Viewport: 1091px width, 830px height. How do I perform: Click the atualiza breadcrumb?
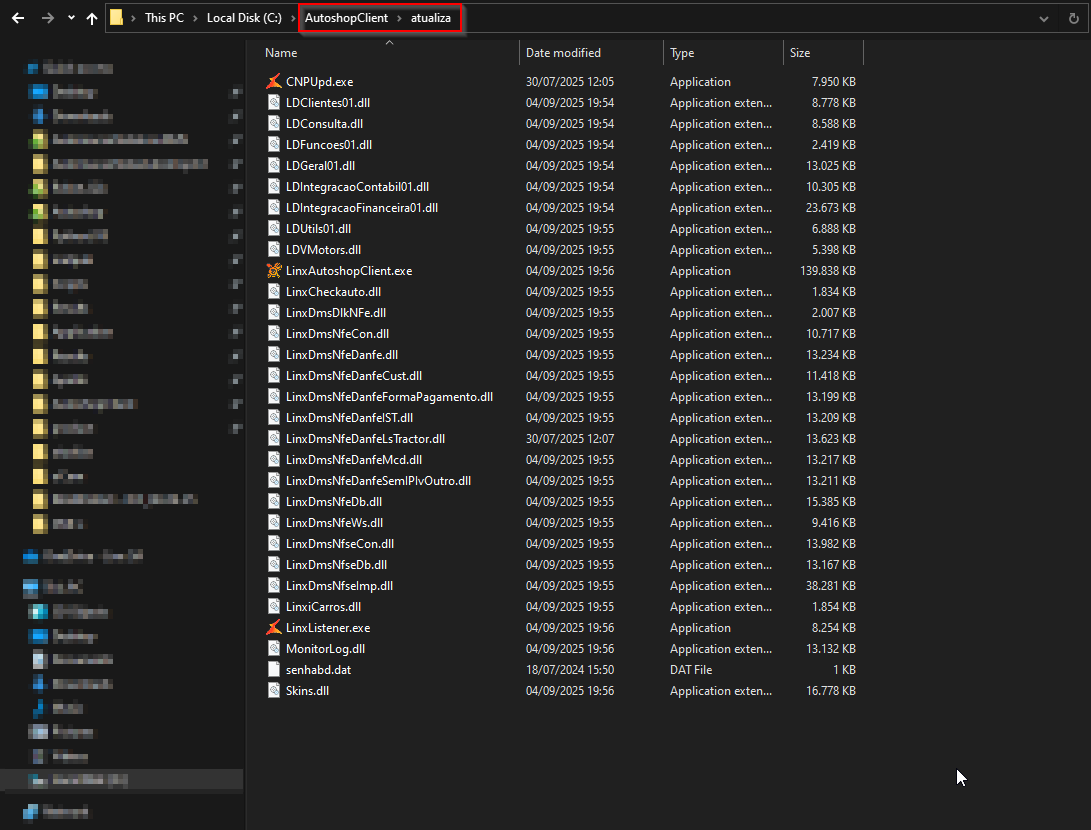pyautogui.click(x=431, y=18)
